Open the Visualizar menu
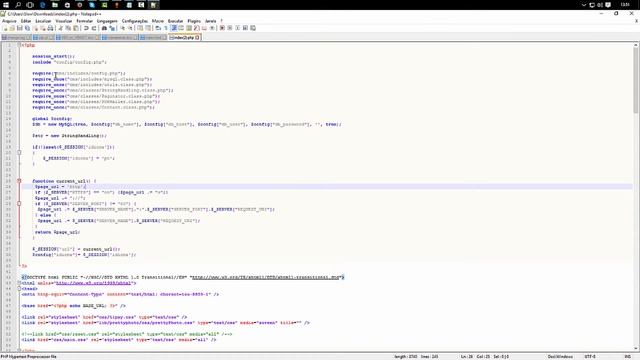 tap(64, 21)
